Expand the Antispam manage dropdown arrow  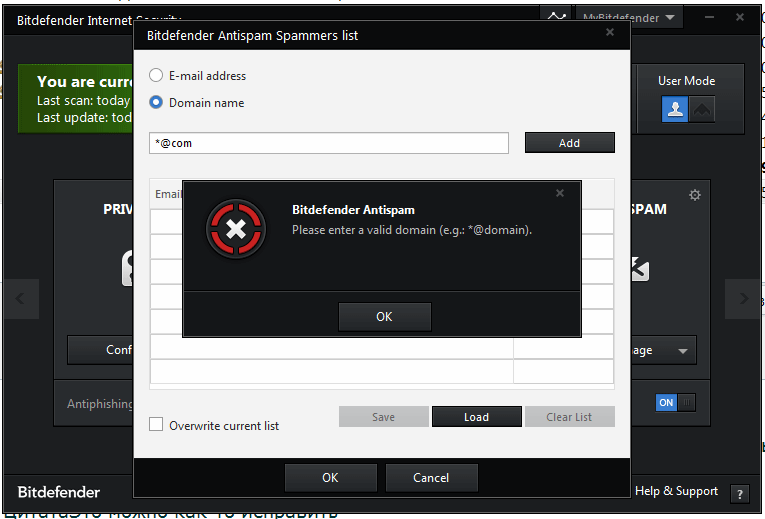(x=683, y=351)
